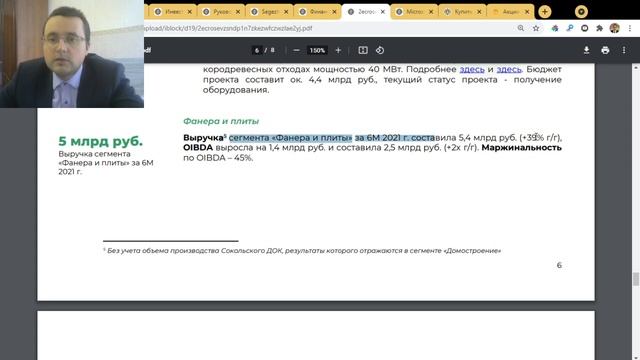Open a new browser tab
This screenshot has width=640, height=360.
544,12
